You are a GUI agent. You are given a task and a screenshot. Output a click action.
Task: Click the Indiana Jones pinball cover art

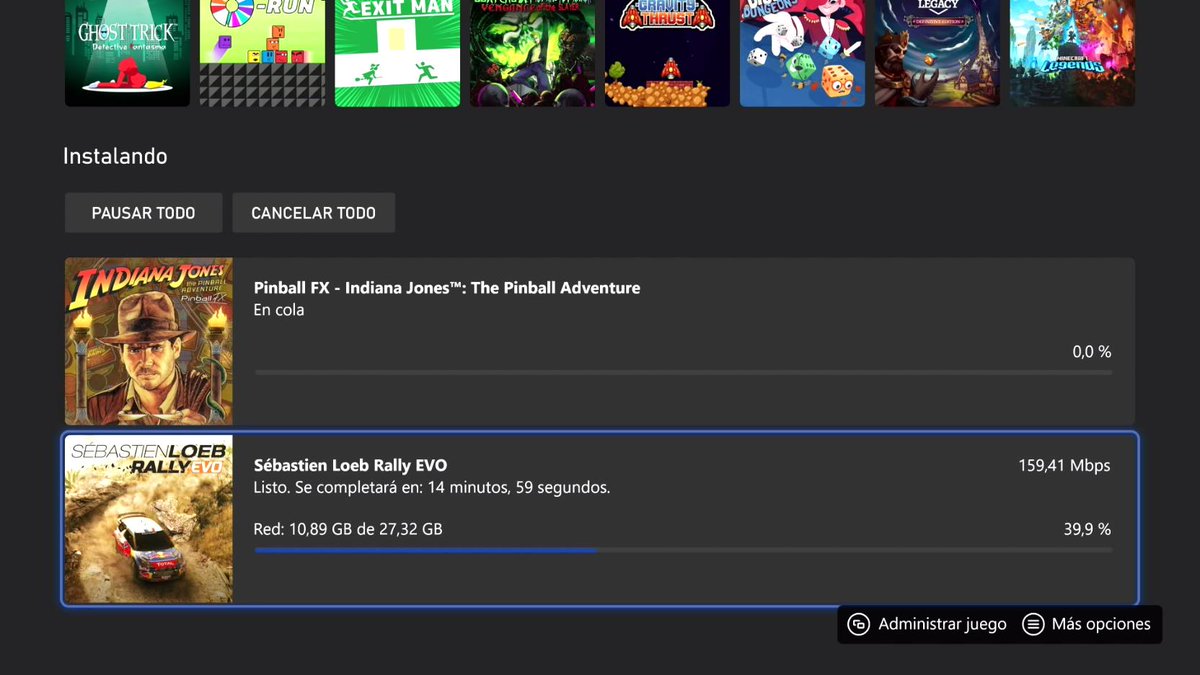148,341
